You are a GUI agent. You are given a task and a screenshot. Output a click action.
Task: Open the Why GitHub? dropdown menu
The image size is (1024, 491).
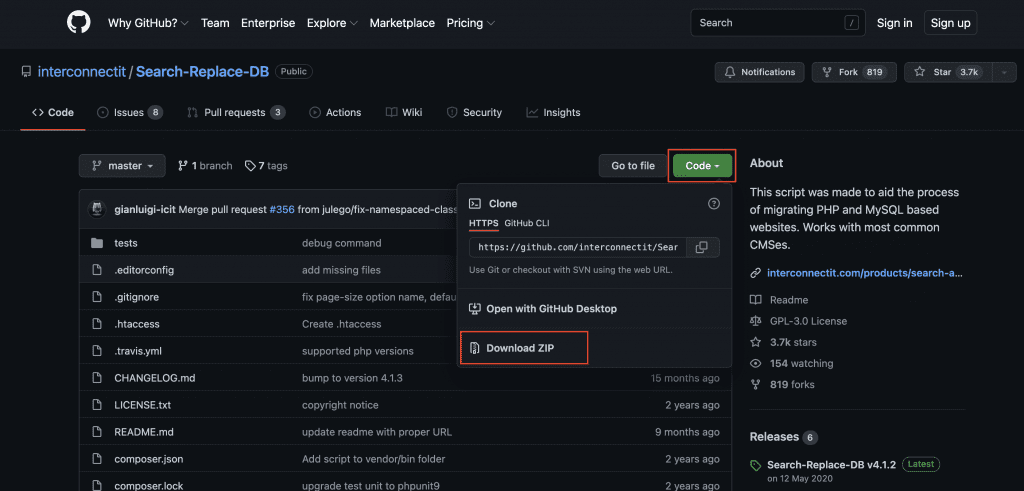coord(148,23)
